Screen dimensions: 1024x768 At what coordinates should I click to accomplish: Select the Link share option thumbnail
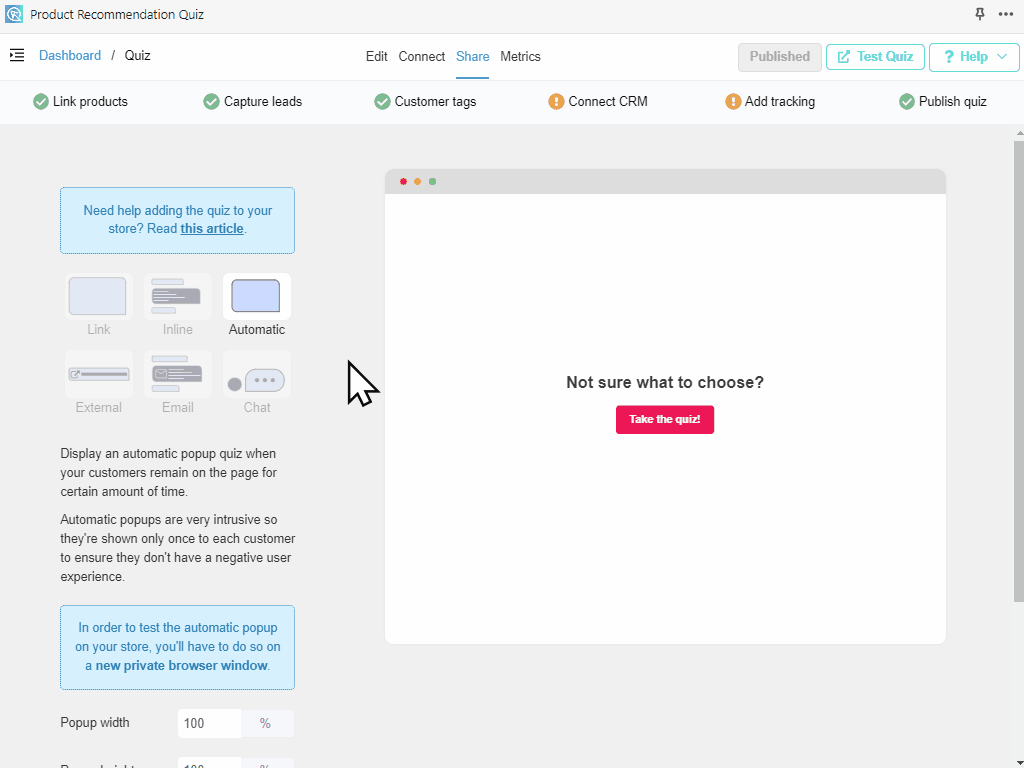coord(98,296)
